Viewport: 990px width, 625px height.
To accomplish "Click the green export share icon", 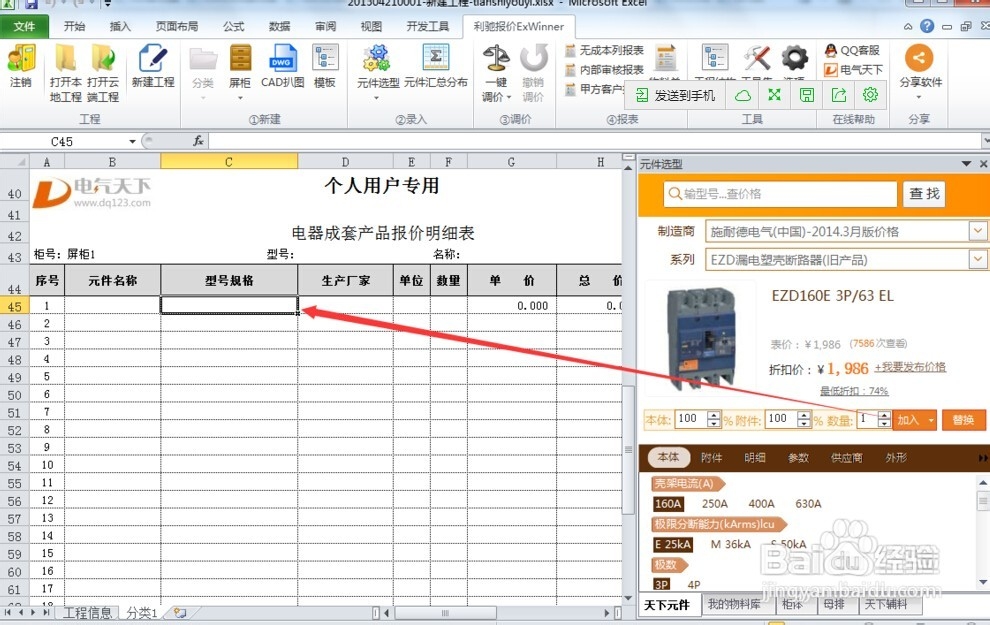I will [x=838, y=95].
